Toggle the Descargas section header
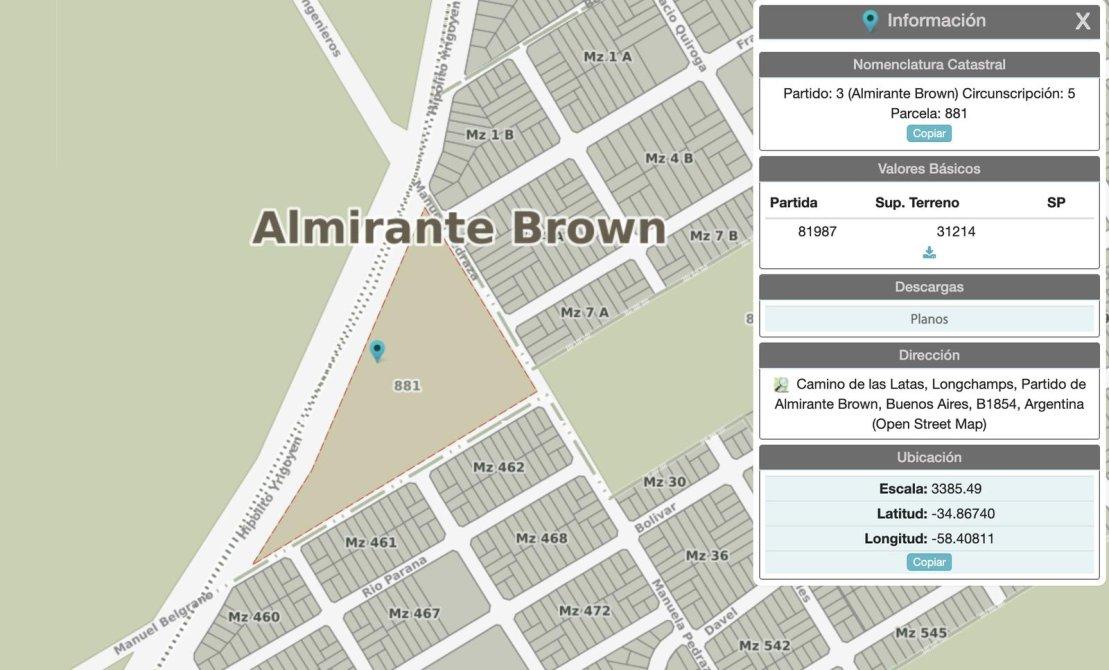This screenshot has width=1109, height=670. click(x=929, y=287)
